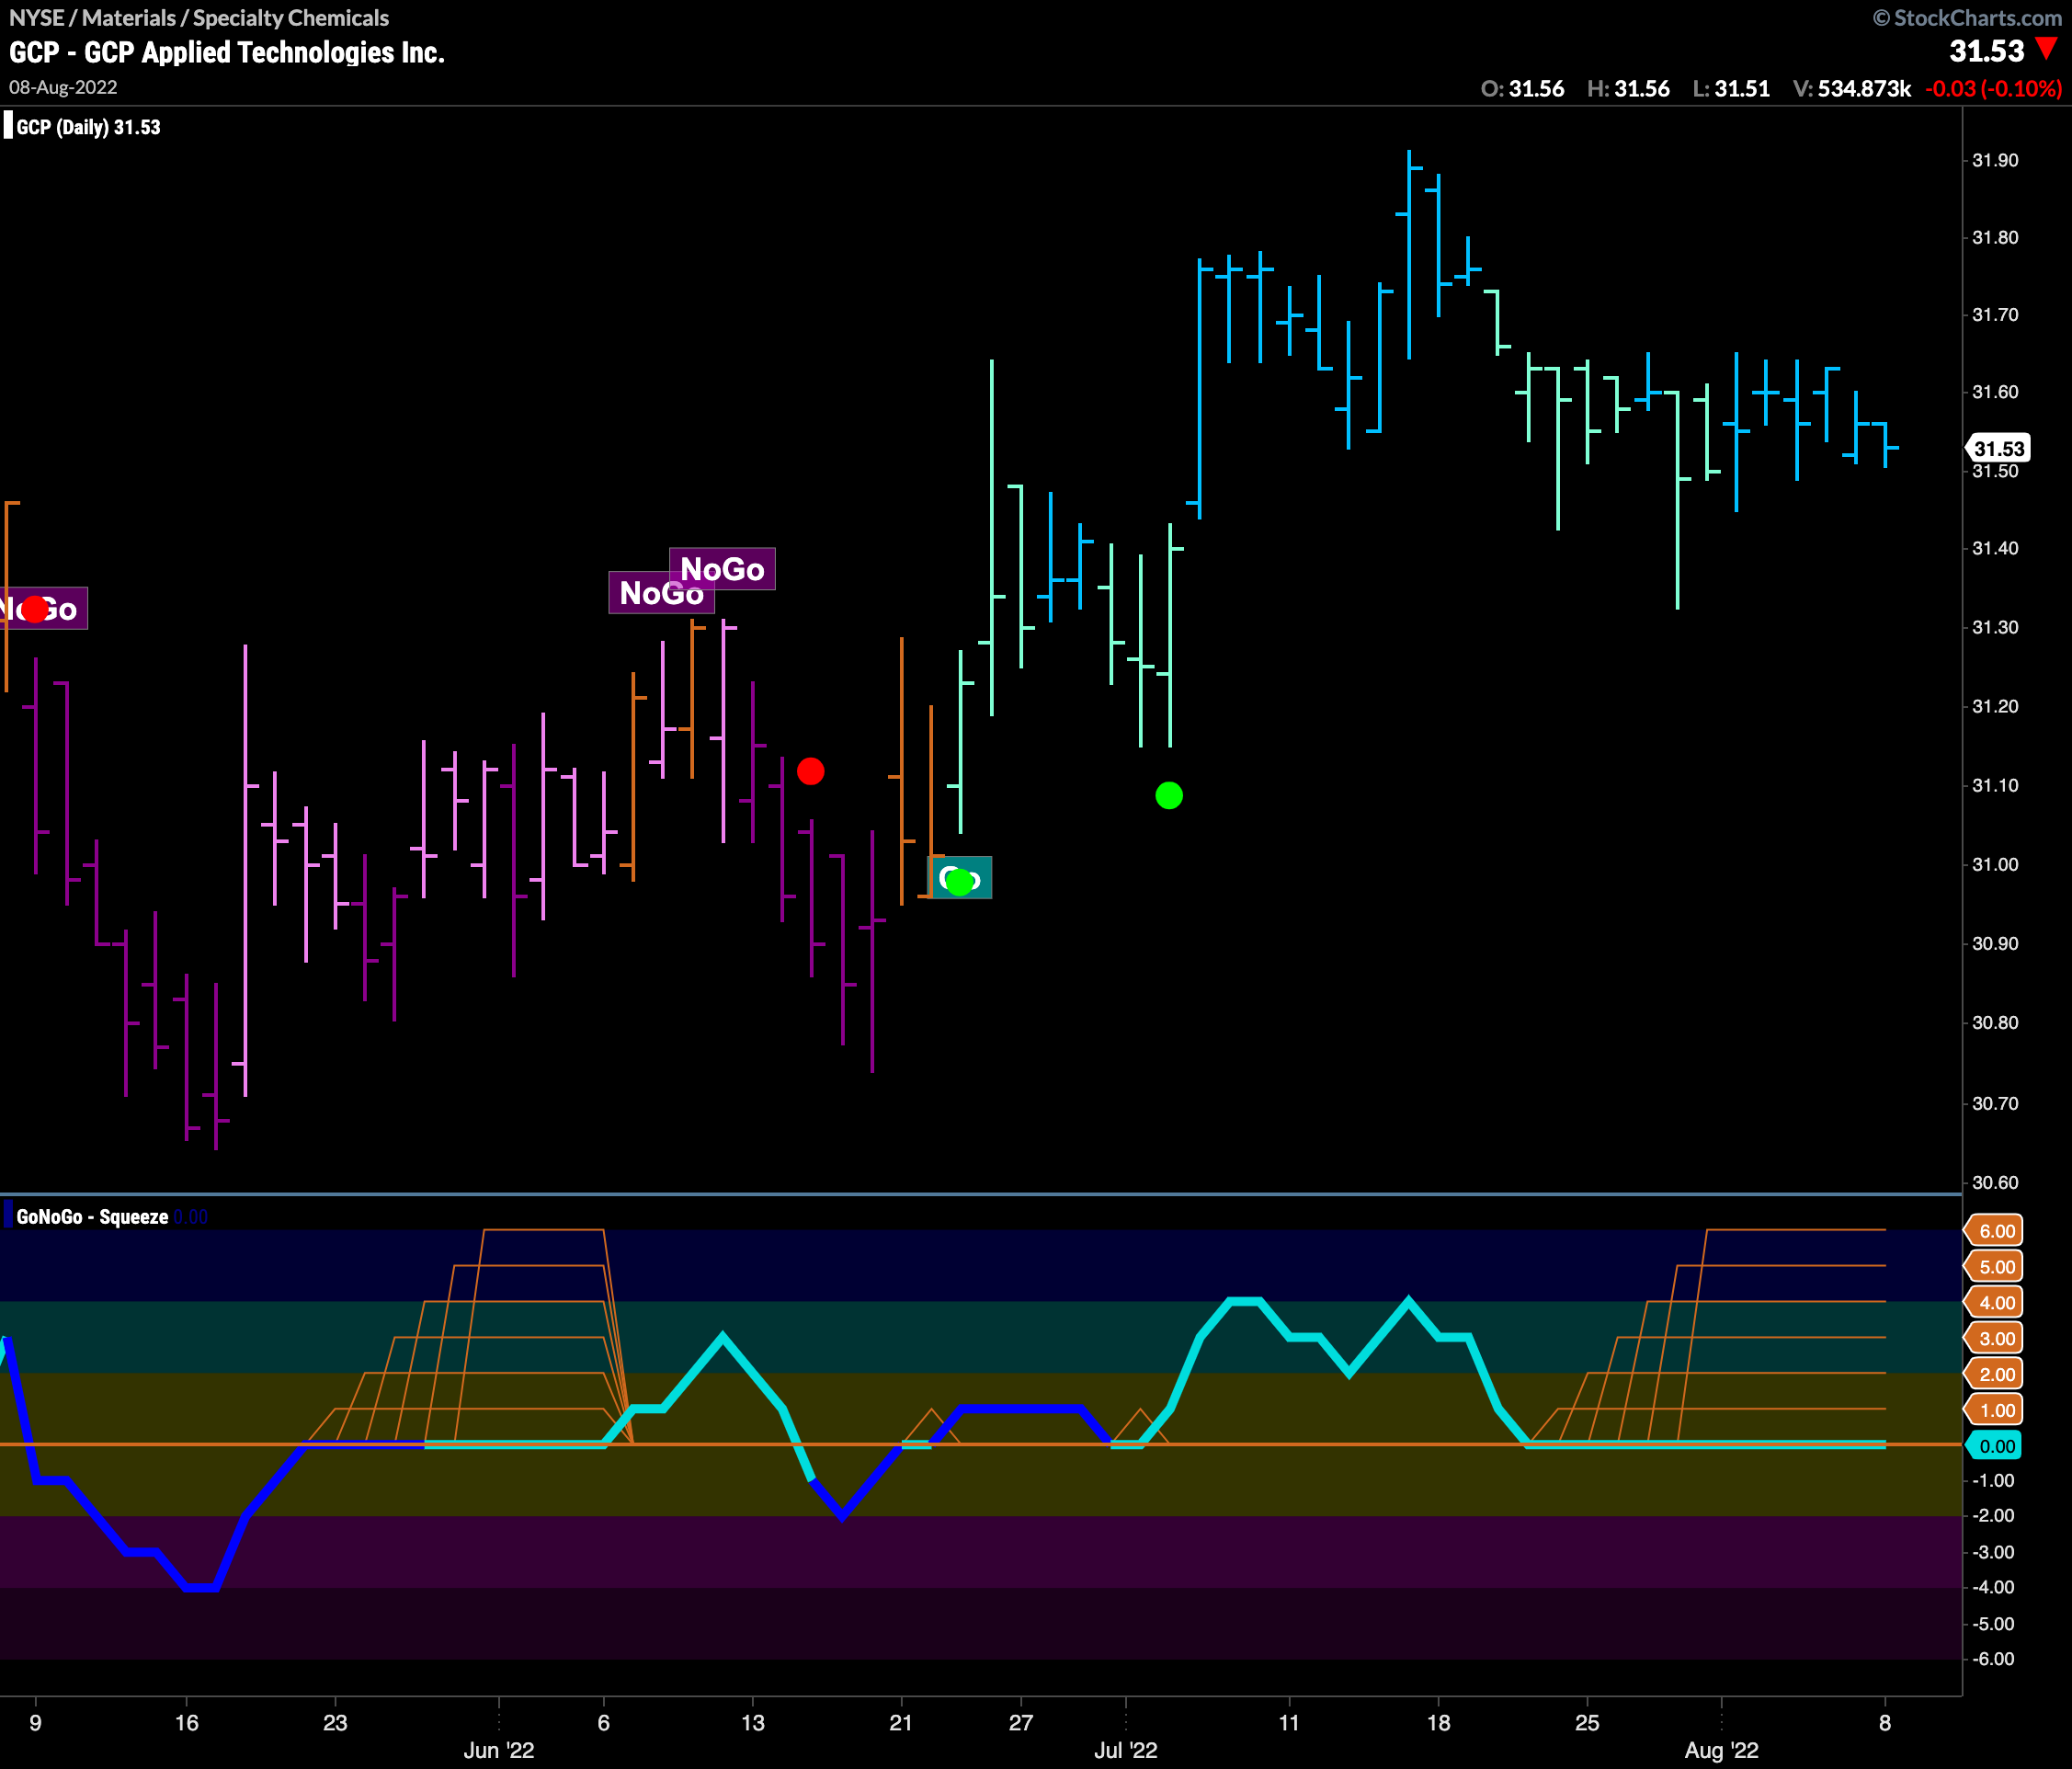Click the GoNoGo - Squeeze panel label
This screenshot has width=2072, height=1769.
92,1217
